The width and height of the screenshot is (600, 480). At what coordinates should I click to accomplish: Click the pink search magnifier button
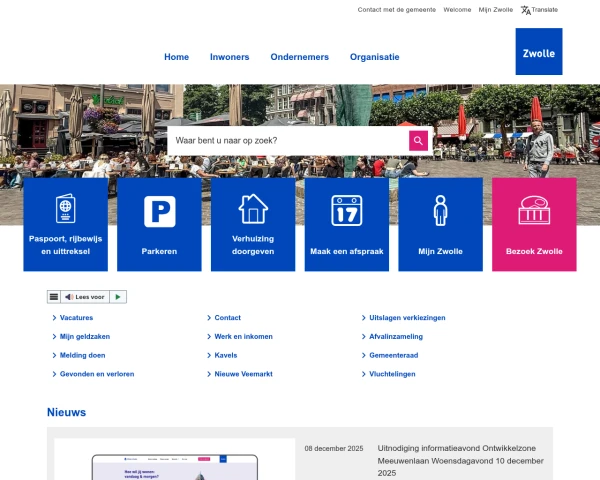click(418, 140)
